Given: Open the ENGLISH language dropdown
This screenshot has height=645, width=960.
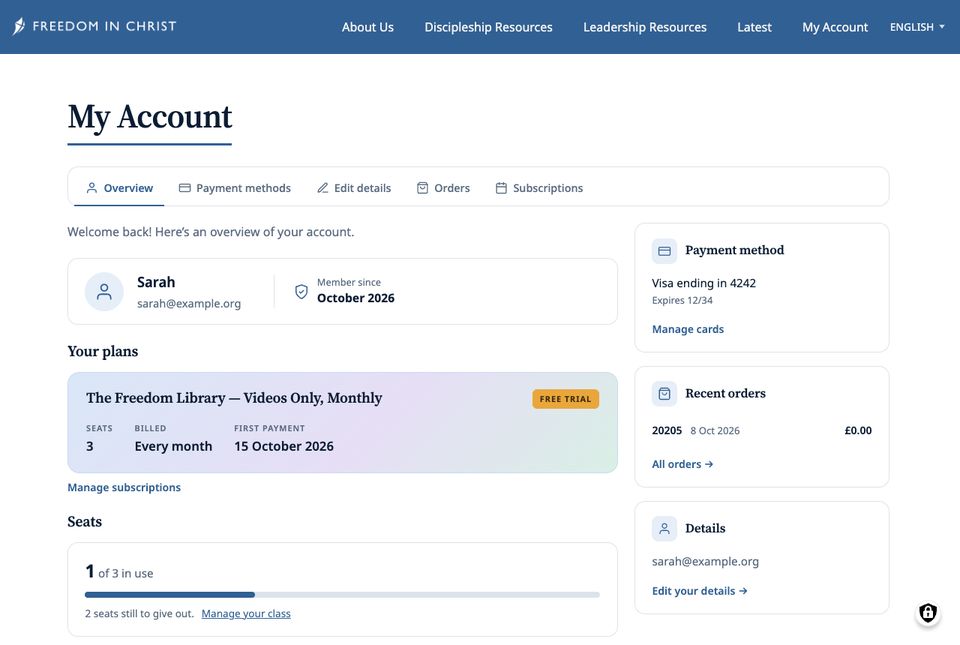Looking at the screenshot, I should coord(917,27).
